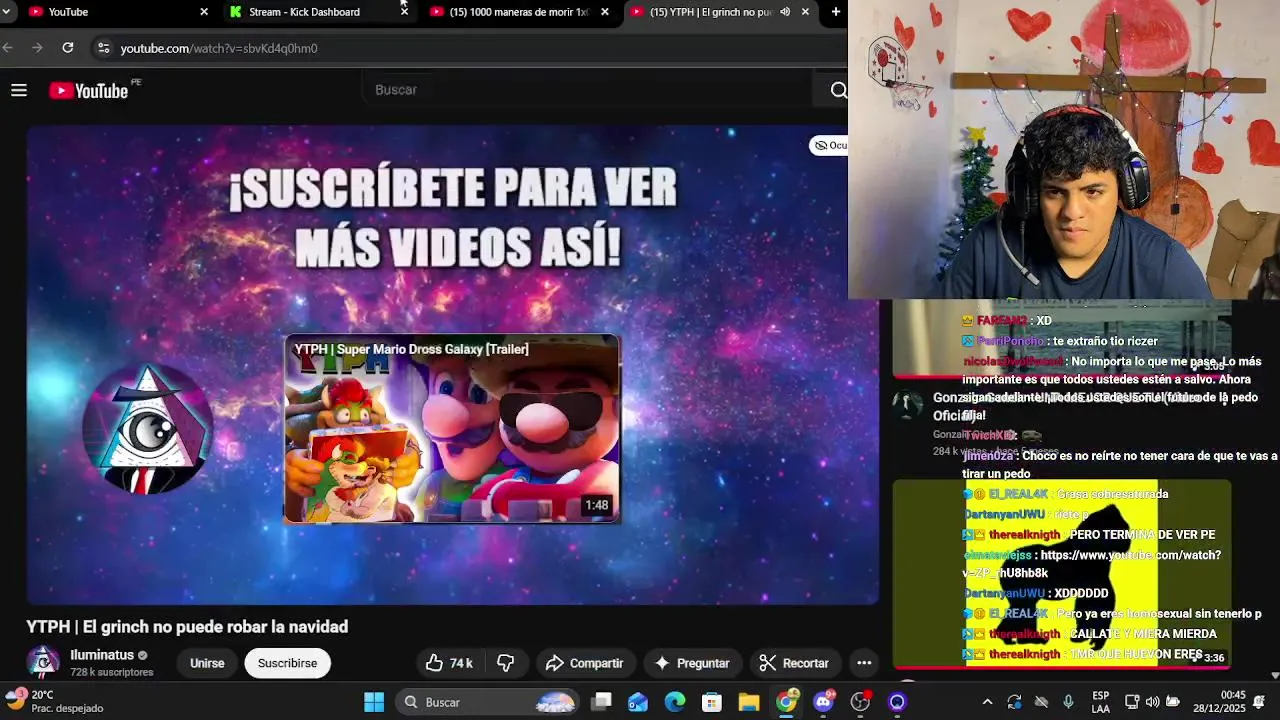Screen dimensions: 1280x720
Task: Expand the hidden system tray icons chevron
Action: point(987,702)
